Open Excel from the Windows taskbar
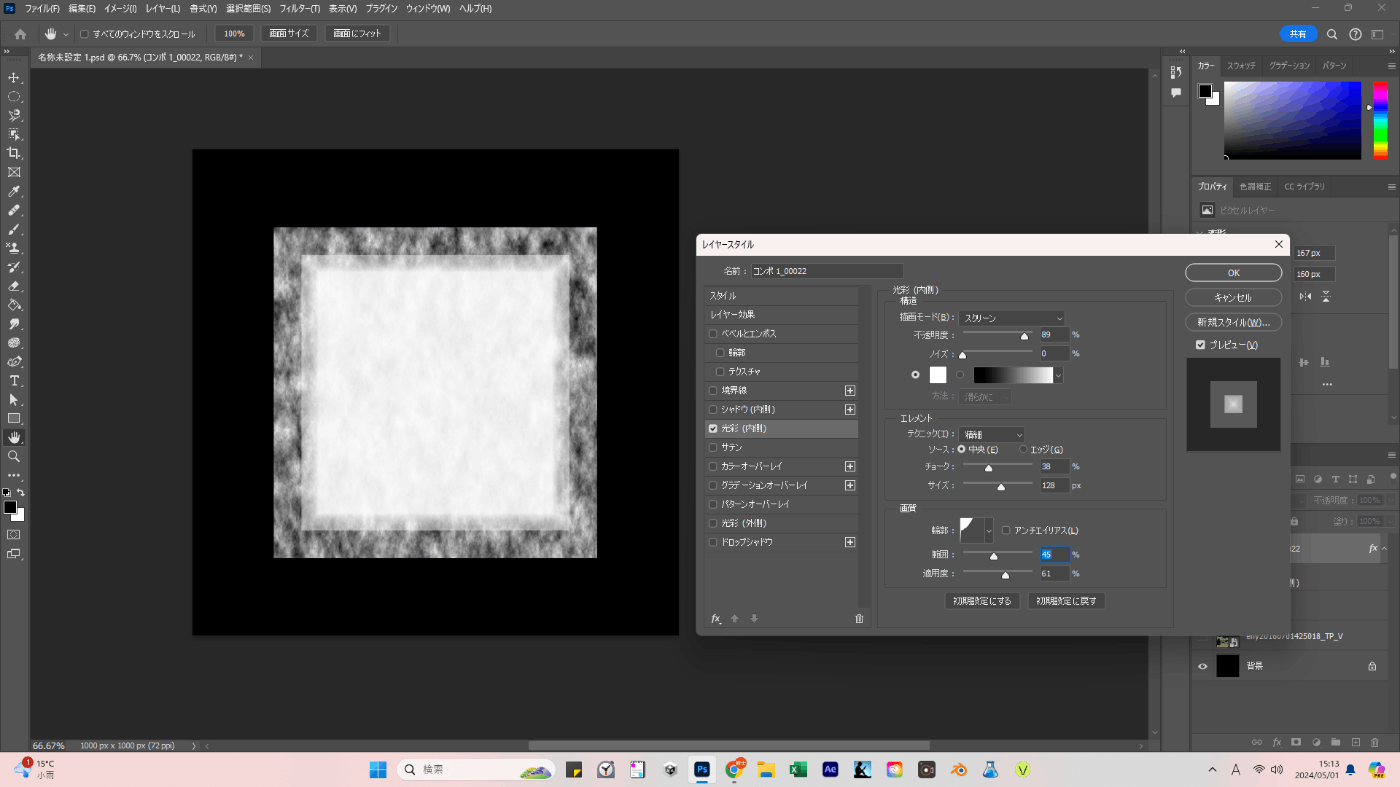Viewport: 1400px width, 787px height. click(798, 770)
